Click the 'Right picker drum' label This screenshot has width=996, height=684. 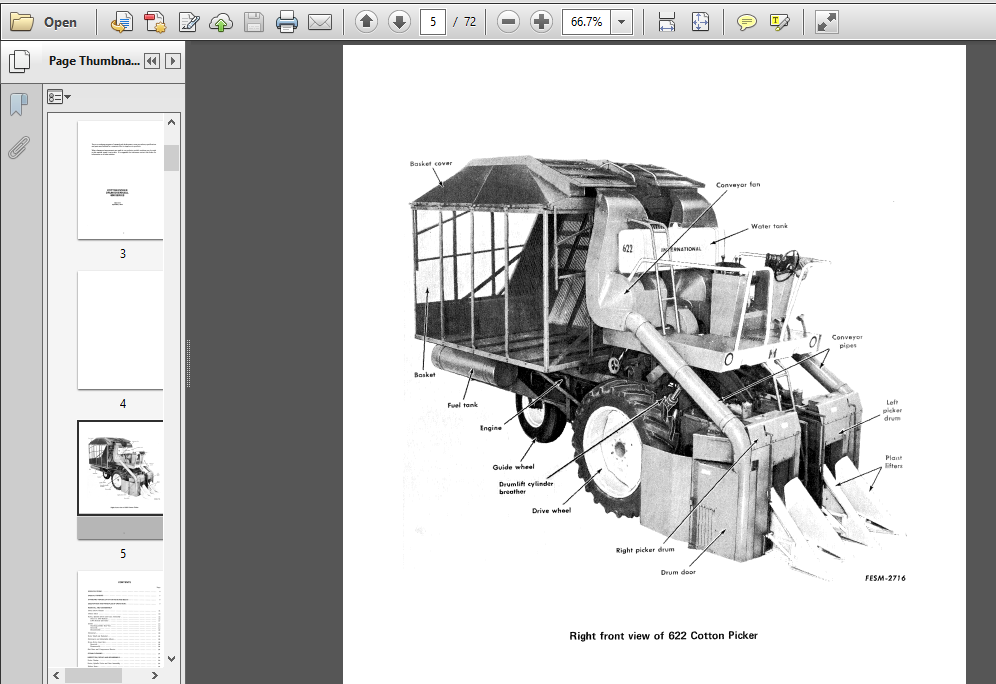[x=645, y=550]
